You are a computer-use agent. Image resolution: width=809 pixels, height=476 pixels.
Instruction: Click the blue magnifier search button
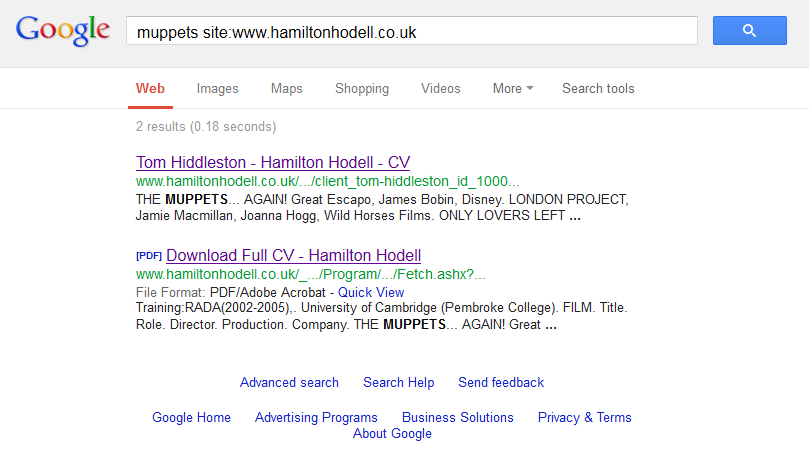coord(749,31)
